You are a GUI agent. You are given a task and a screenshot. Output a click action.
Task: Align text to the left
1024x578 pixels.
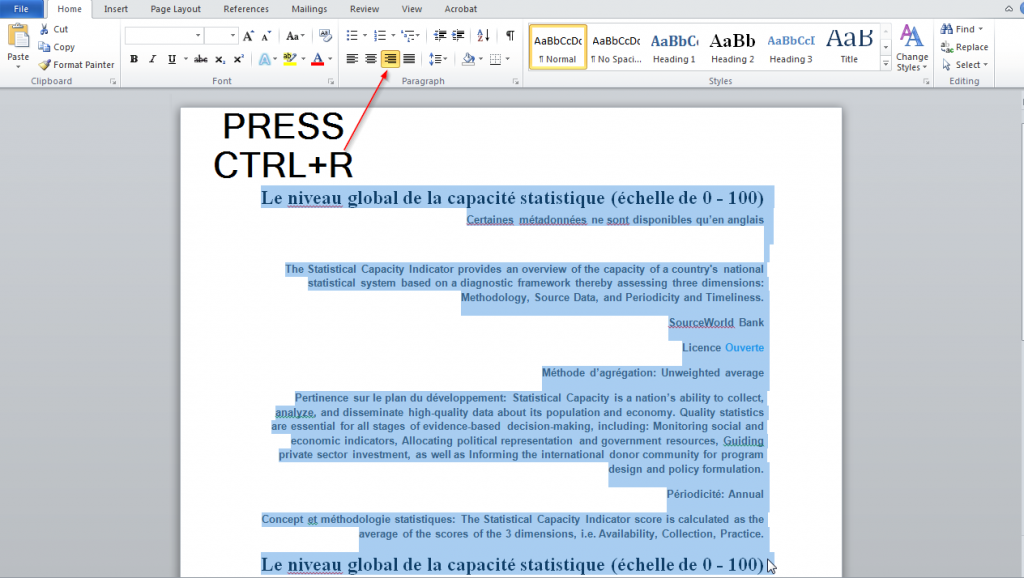coord(352,59)
